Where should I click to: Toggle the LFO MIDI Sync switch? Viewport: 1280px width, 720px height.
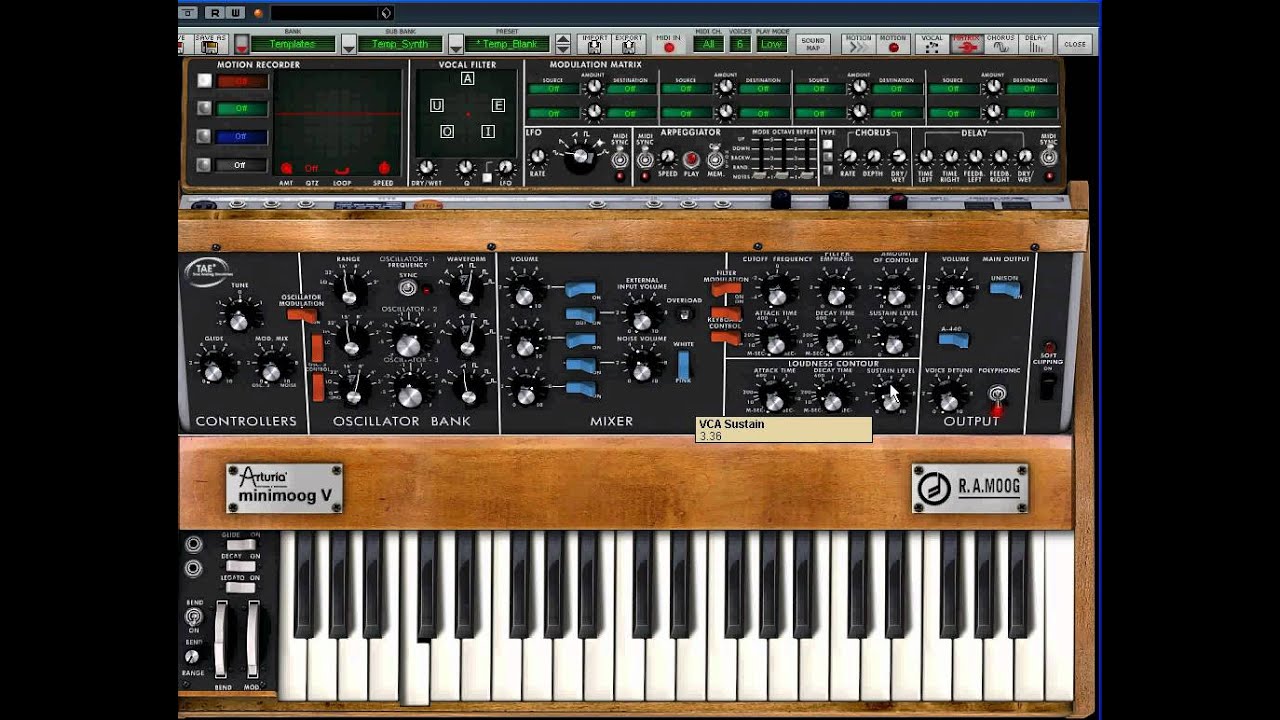(620, 159)
